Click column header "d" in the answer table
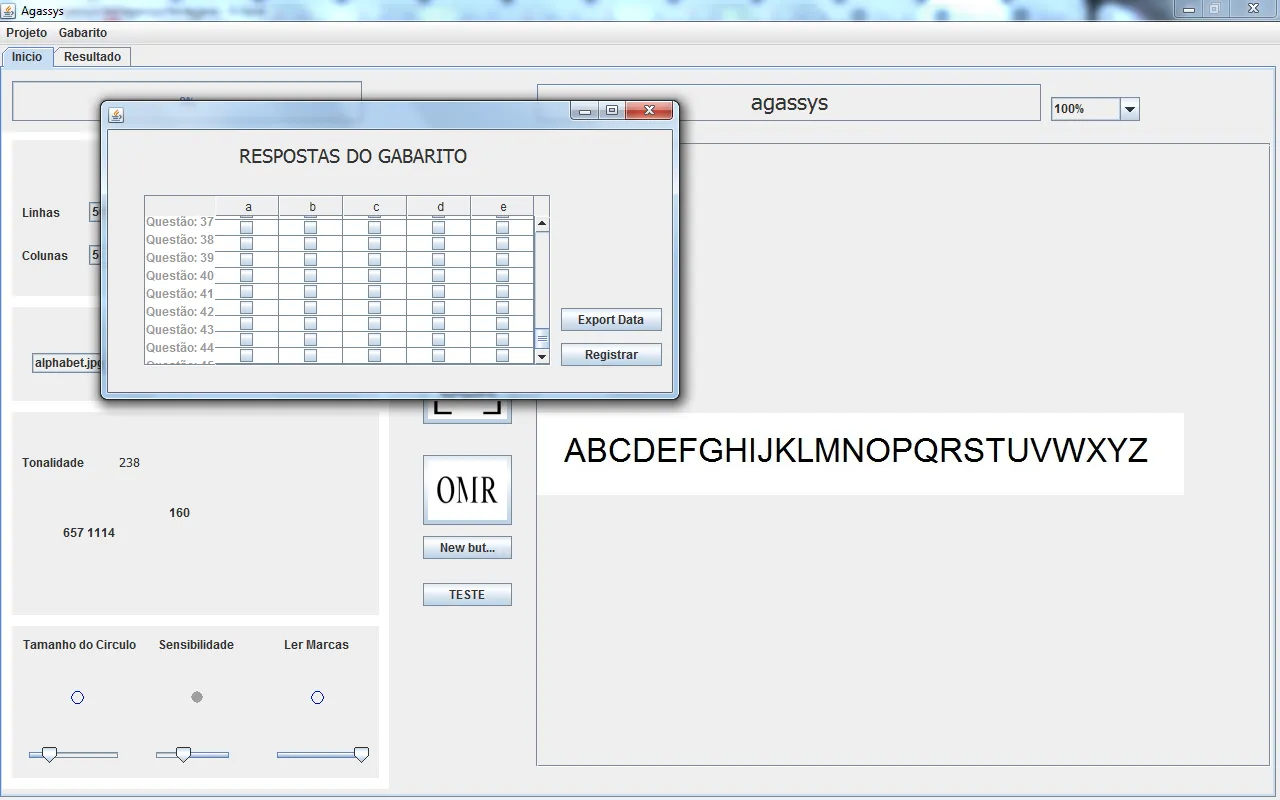The height and width of the screenshot is (800, 1280). coord(439,207)
